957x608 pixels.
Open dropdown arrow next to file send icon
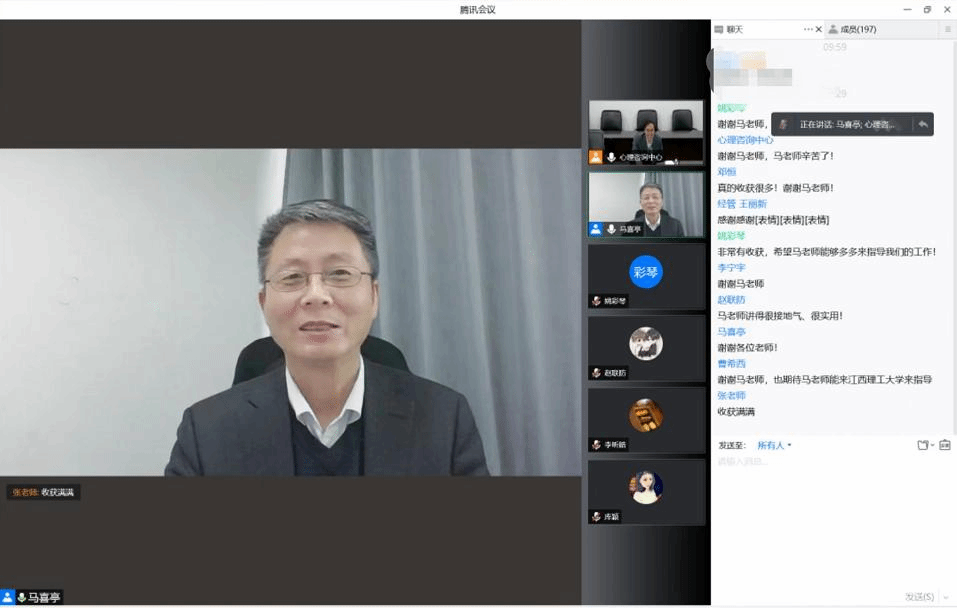point(933,446)
